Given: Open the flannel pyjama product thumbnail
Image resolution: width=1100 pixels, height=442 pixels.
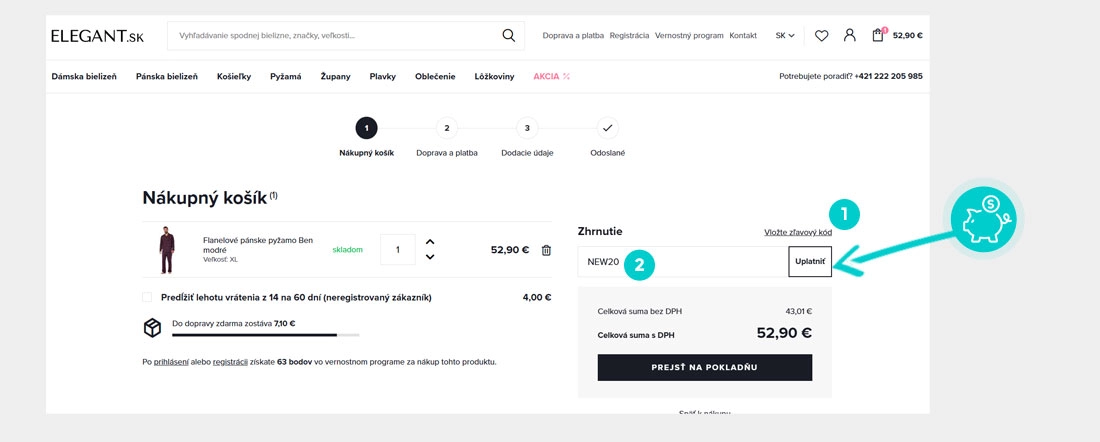Looking at the screenshot, I should point(166,250).
